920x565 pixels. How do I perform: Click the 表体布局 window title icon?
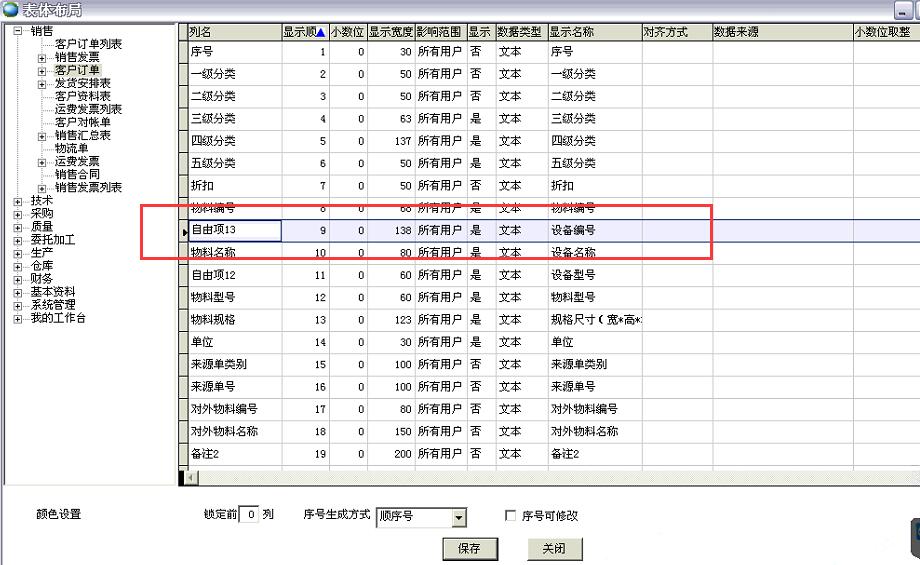[x=10, y=10]
